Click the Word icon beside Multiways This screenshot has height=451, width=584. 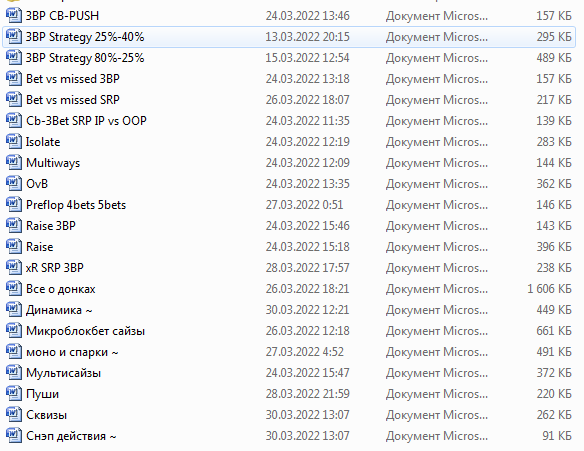point(13,163)
